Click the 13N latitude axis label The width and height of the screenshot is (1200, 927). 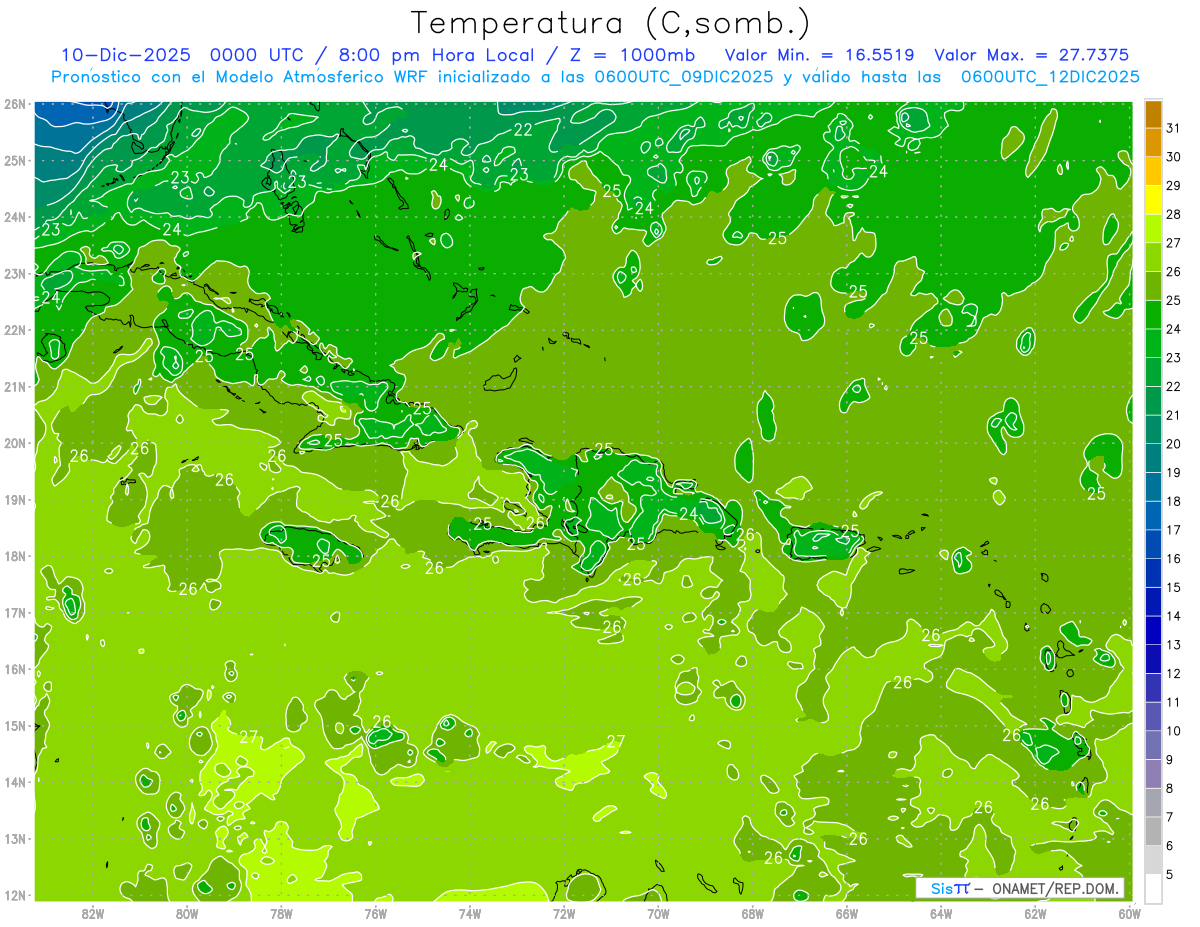pos(14,838)
